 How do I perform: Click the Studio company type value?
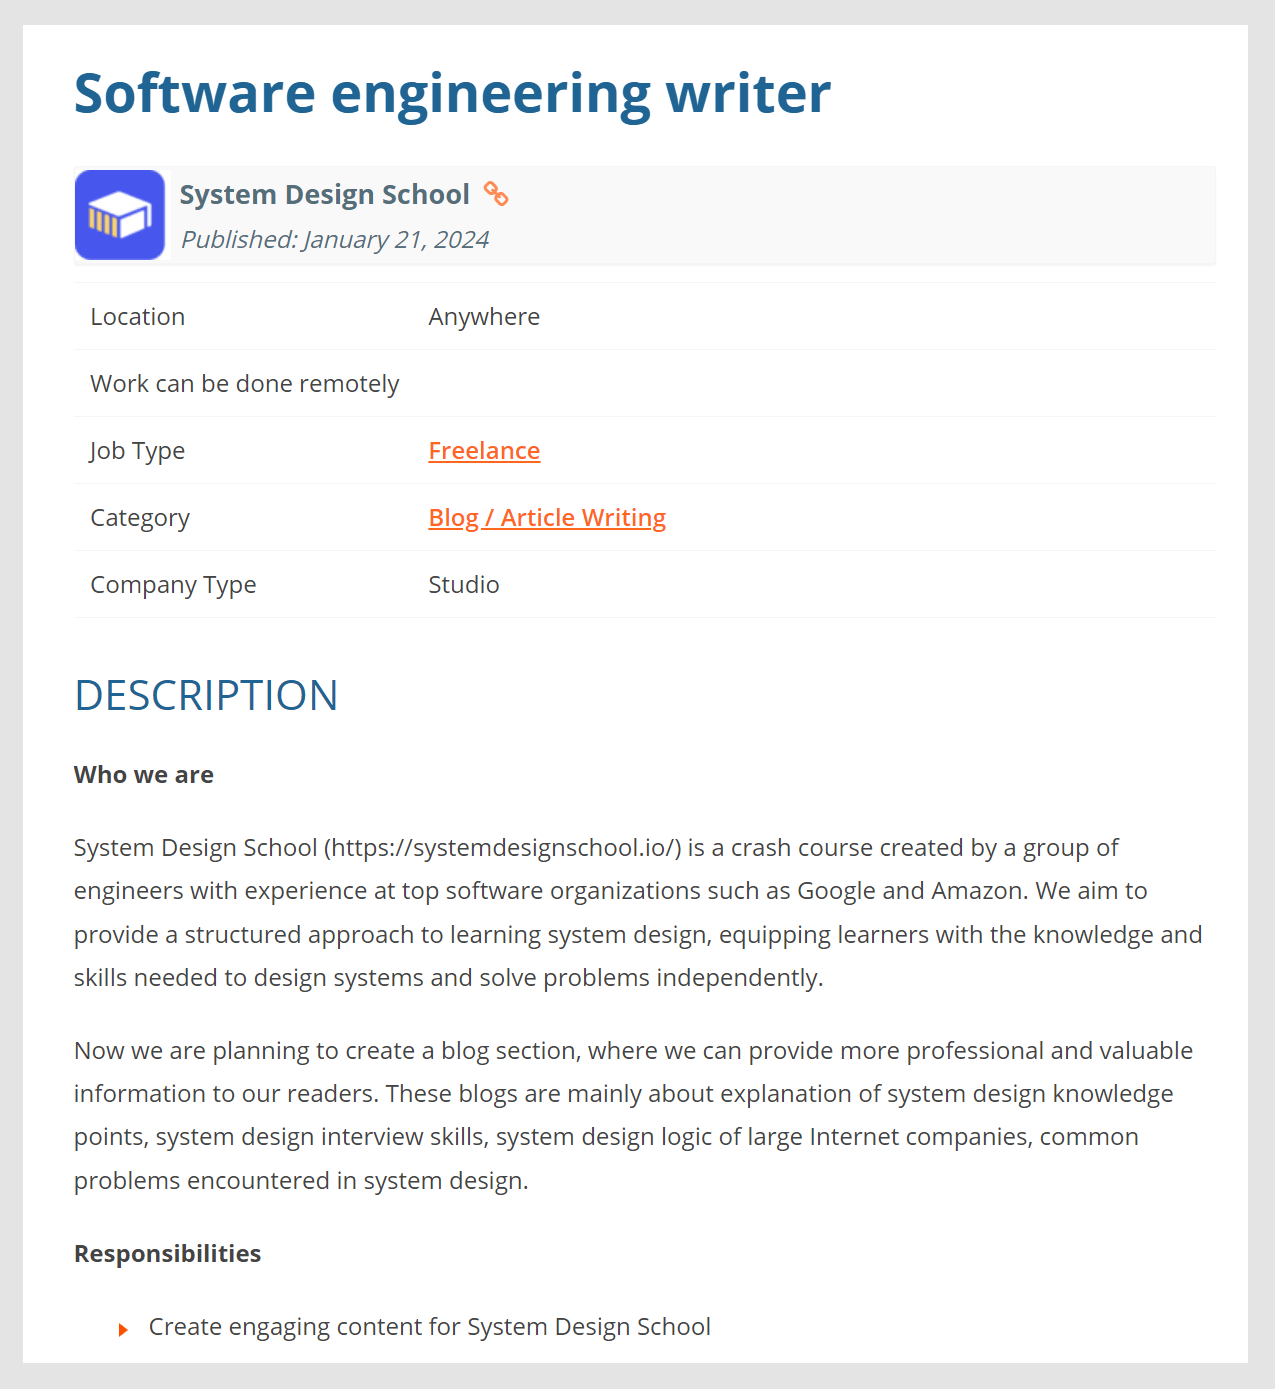(464, 584)
